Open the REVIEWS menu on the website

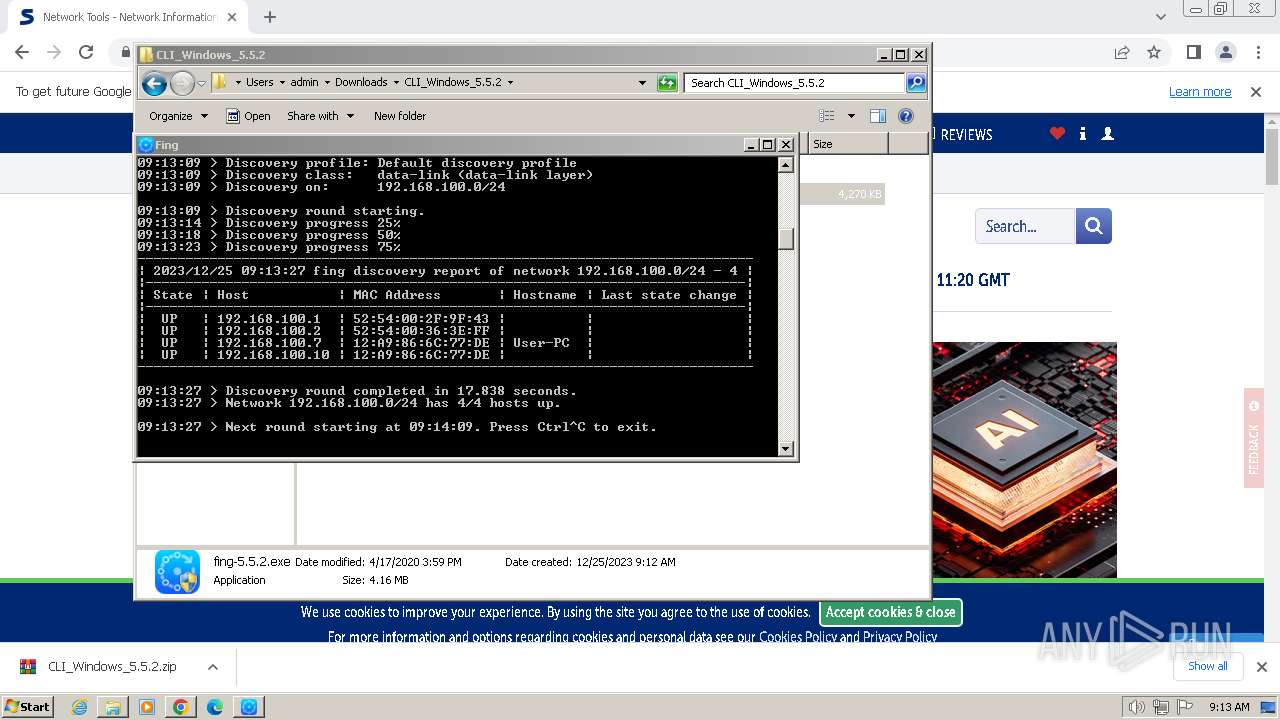click(965, 134)
